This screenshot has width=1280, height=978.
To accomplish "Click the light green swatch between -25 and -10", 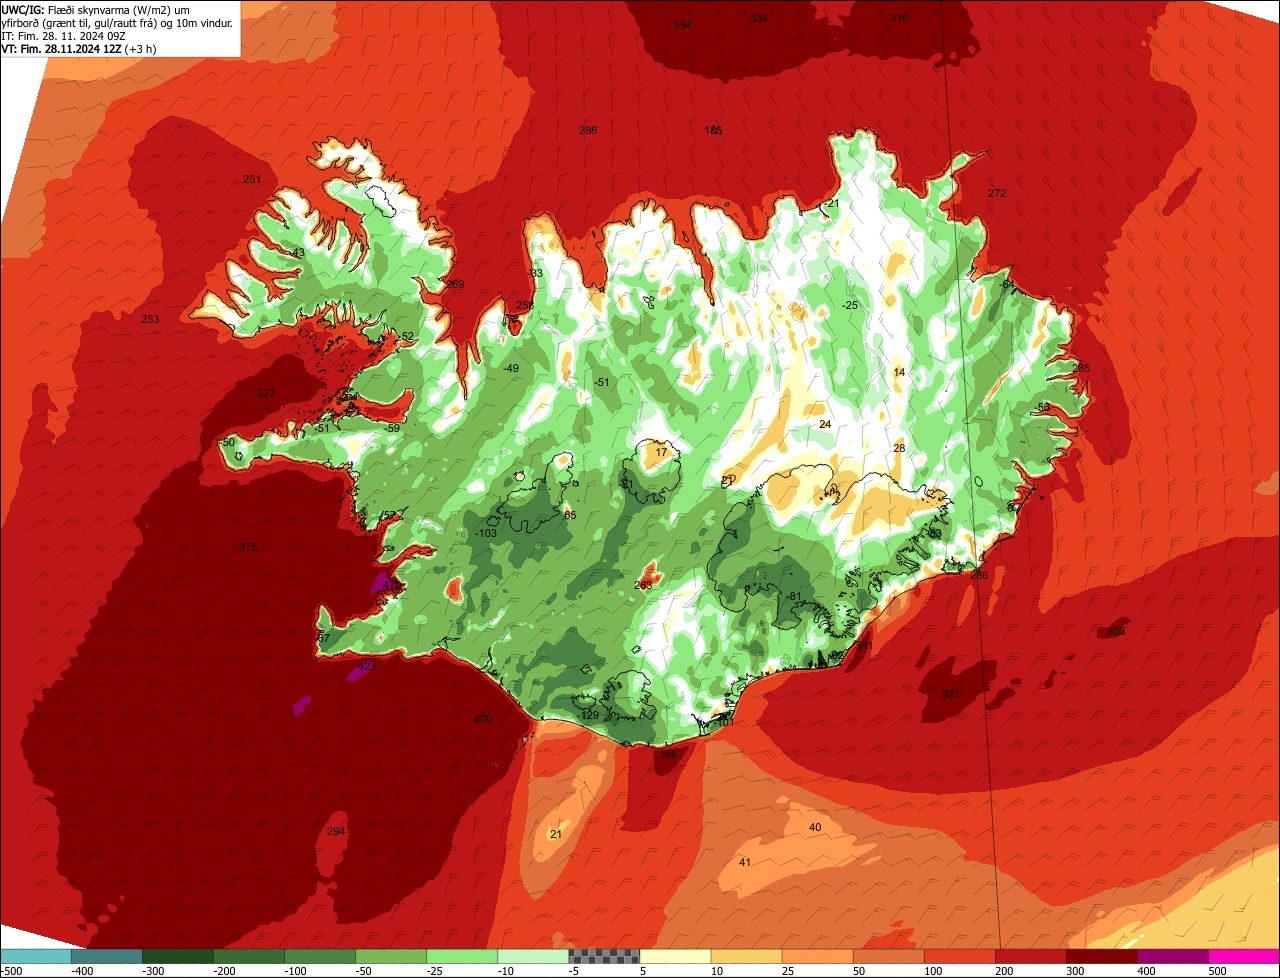I will point(461,956).
